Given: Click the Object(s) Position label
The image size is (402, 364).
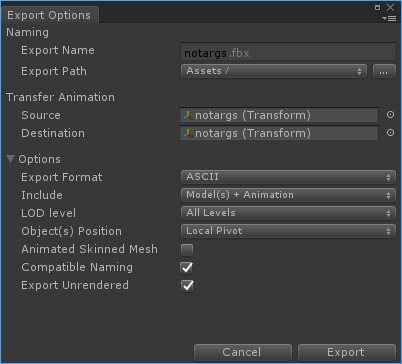Looking at the screenshot, I should [x=71, y=231].
